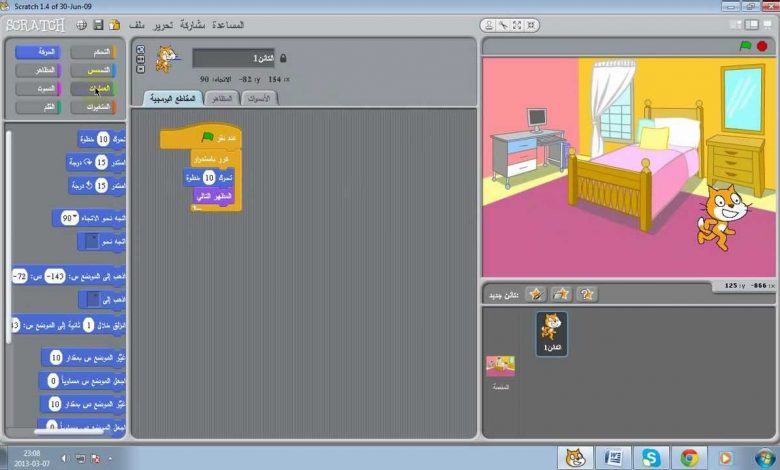Set rotation style to don't rotate
The width and height of the screenshot is (780, 470).
(x=140, y=69)
